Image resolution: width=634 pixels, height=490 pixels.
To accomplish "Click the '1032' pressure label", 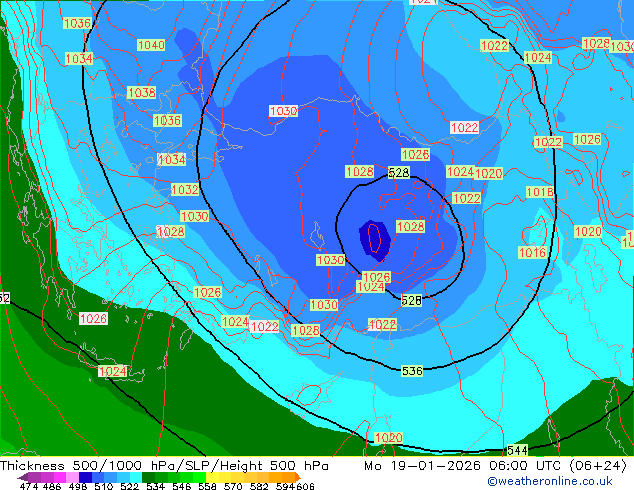I will pos(185,190).
